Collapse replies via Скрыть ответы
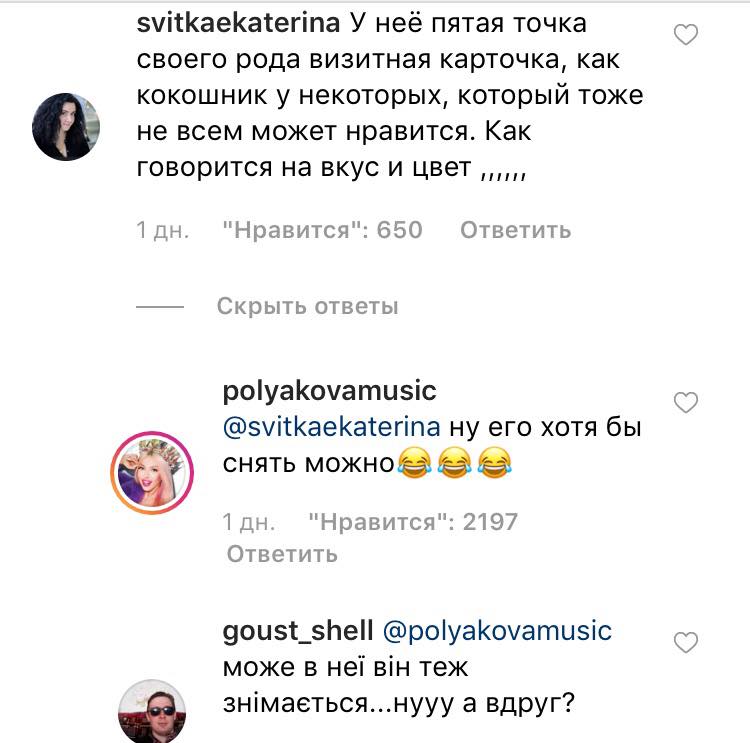The height and width of the screenshot is (743, 750). [307, 306]
